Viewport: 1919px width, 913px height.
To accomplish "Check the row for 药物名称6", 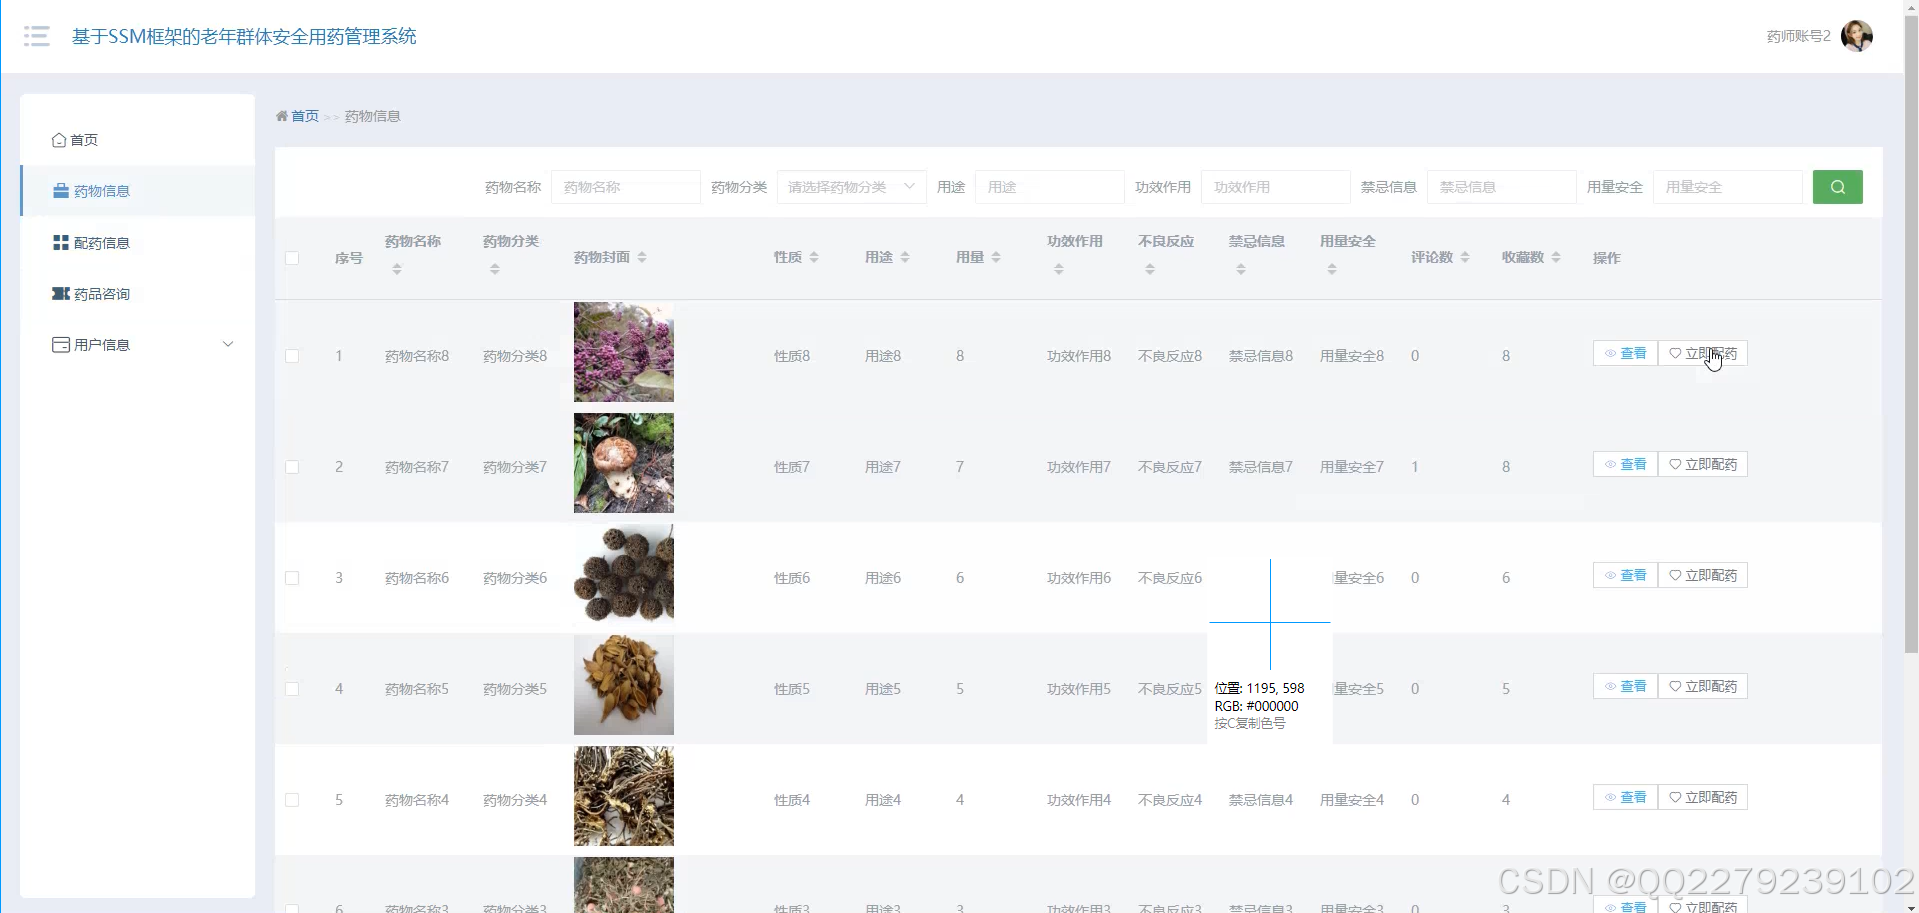I will click(292, 578).
